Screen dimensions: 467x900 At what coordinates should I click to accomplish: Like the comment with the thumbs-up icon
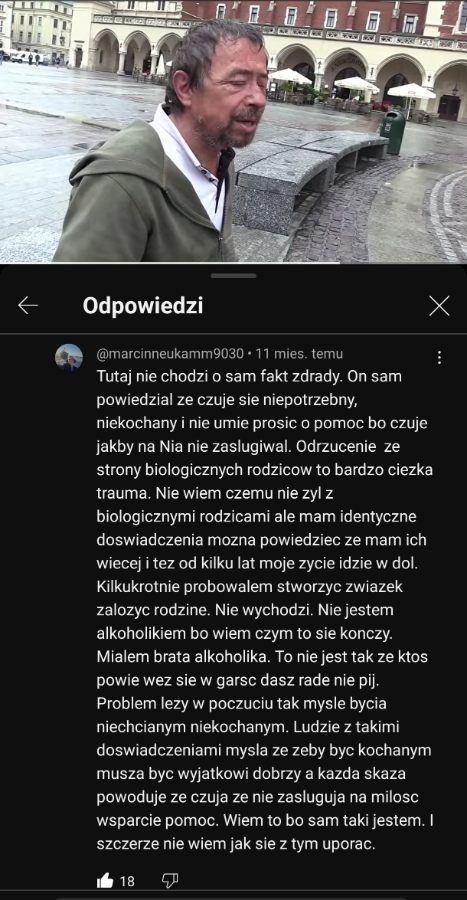tap(105, 880)
